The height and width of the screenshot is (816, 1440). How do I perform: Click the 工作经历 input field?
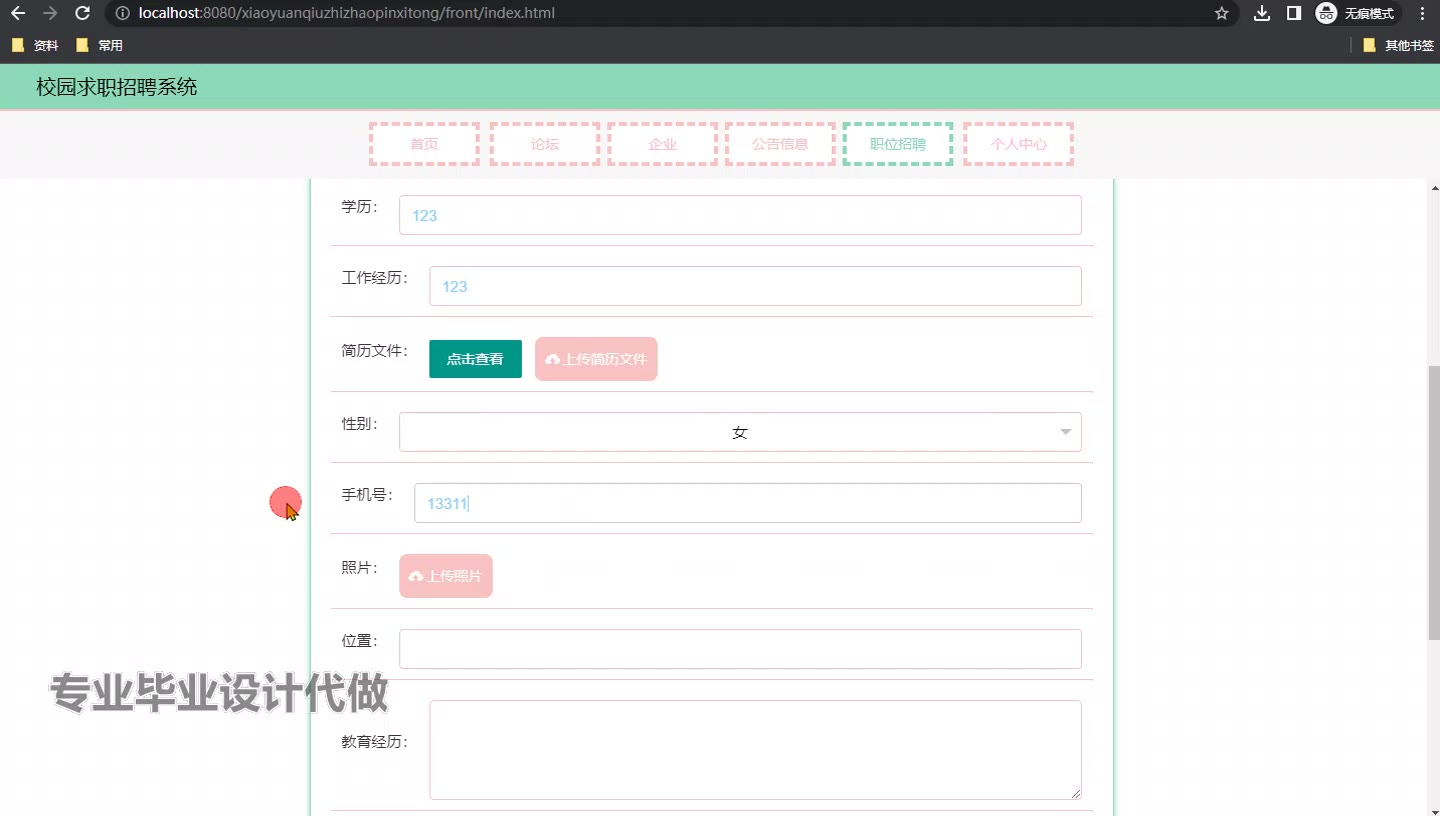click(x=755, y=286)
